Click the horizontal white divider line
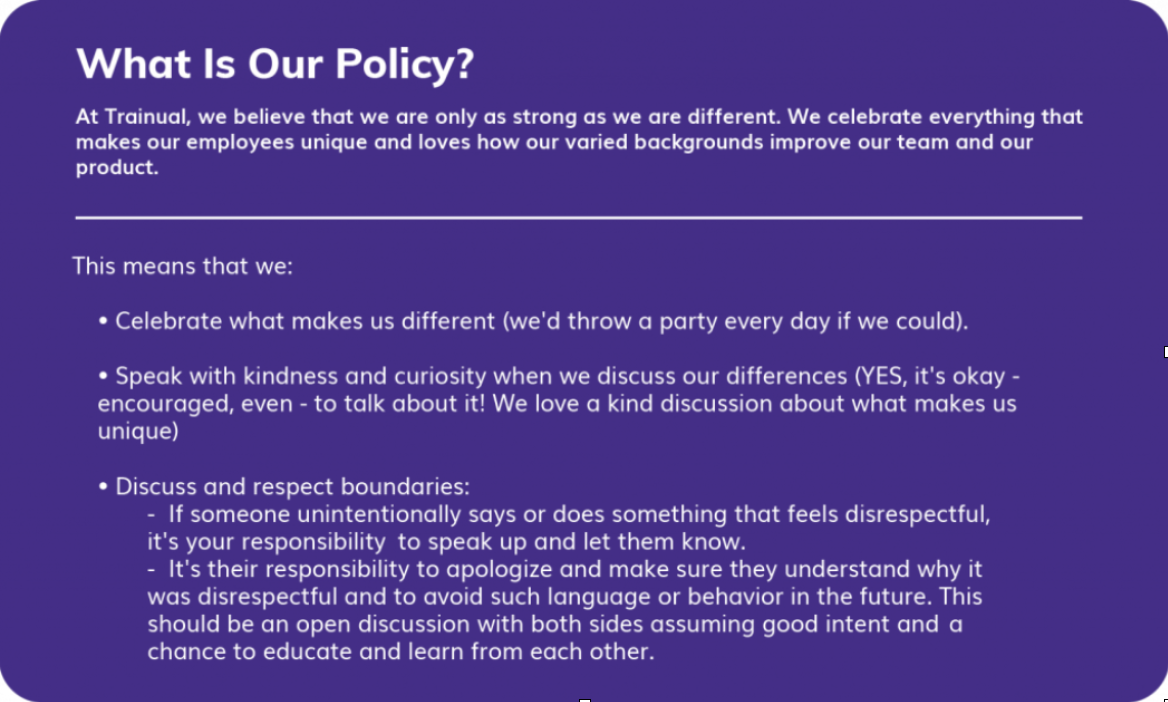 (x=578, y=217)
